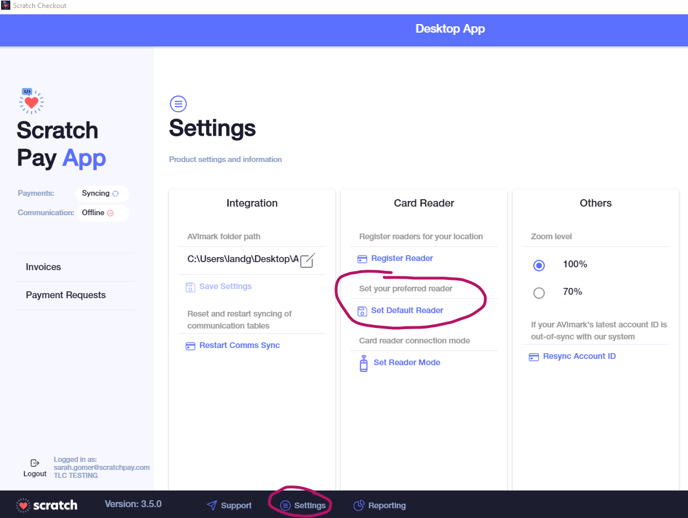
Task: Click the Offline red status icon
Action: (111, 213)
